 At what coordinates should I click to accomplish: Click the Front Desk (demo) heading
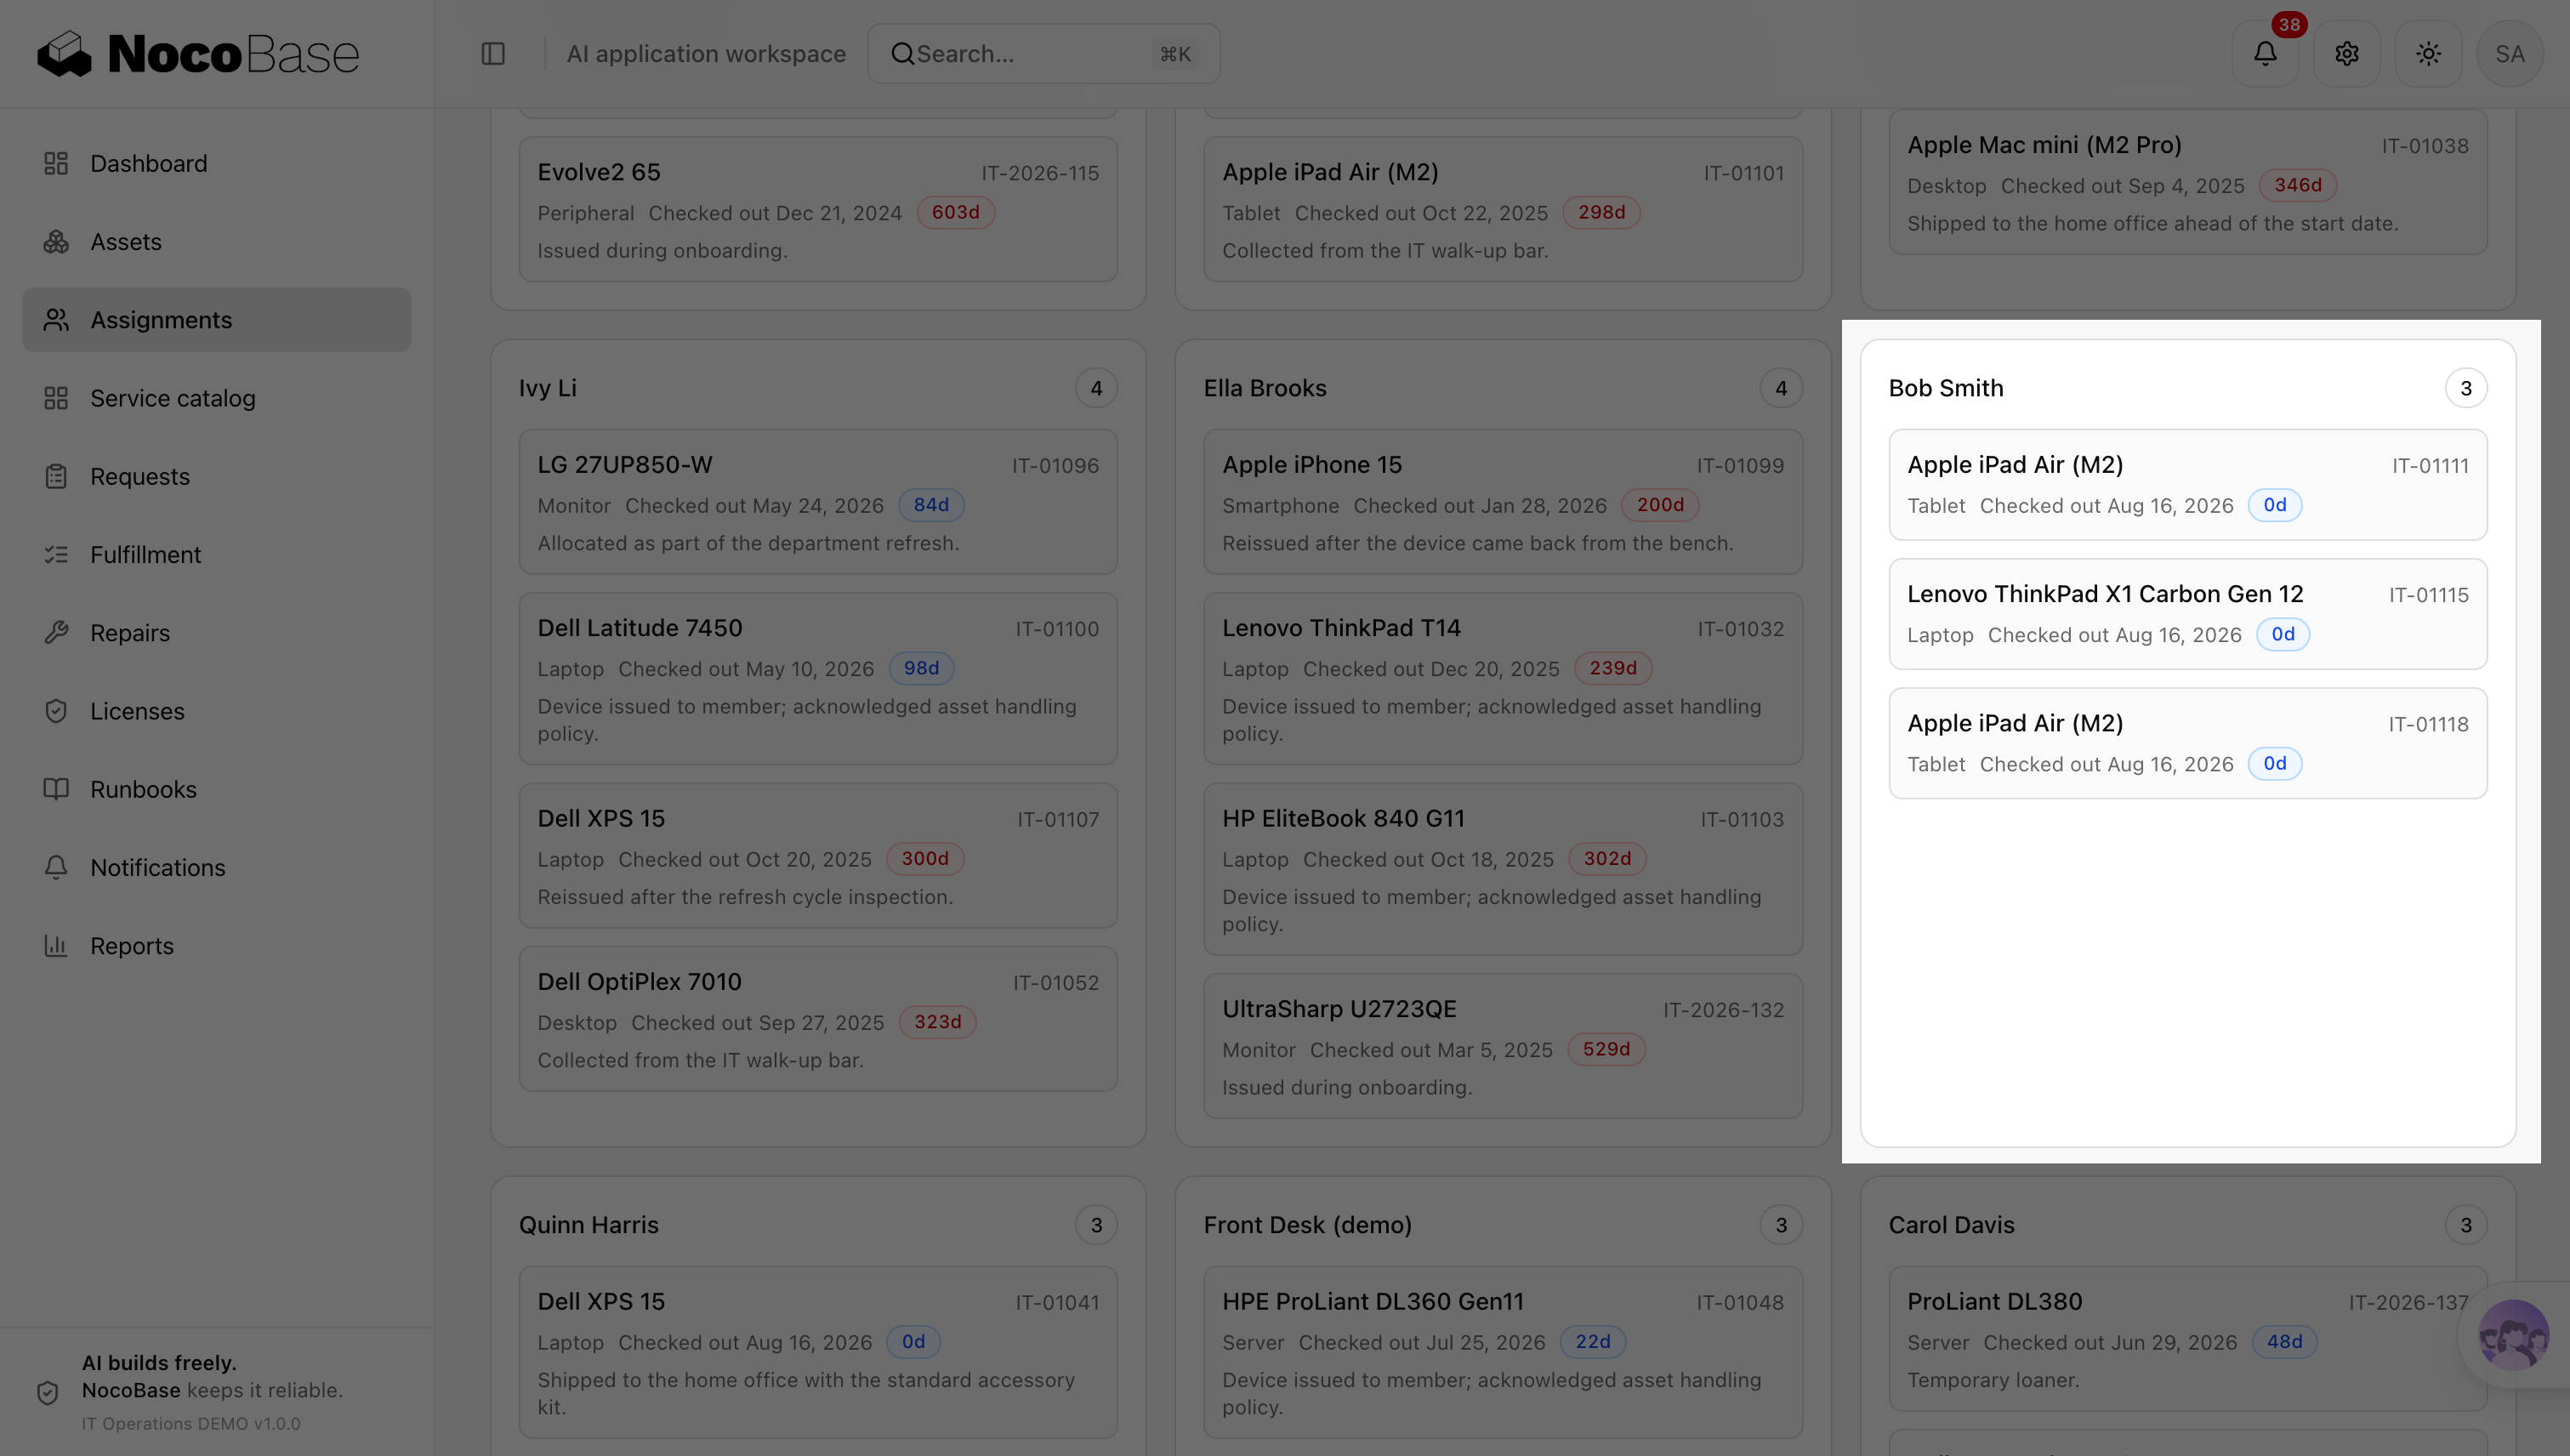[1308, 1225]
